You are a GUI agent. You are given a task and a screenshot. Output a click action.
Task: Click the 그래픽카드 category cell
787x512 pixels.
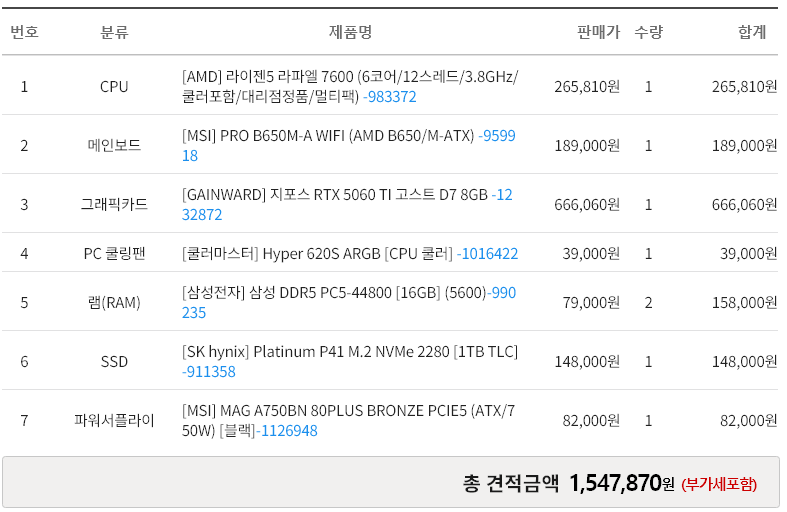pos(114,204)
